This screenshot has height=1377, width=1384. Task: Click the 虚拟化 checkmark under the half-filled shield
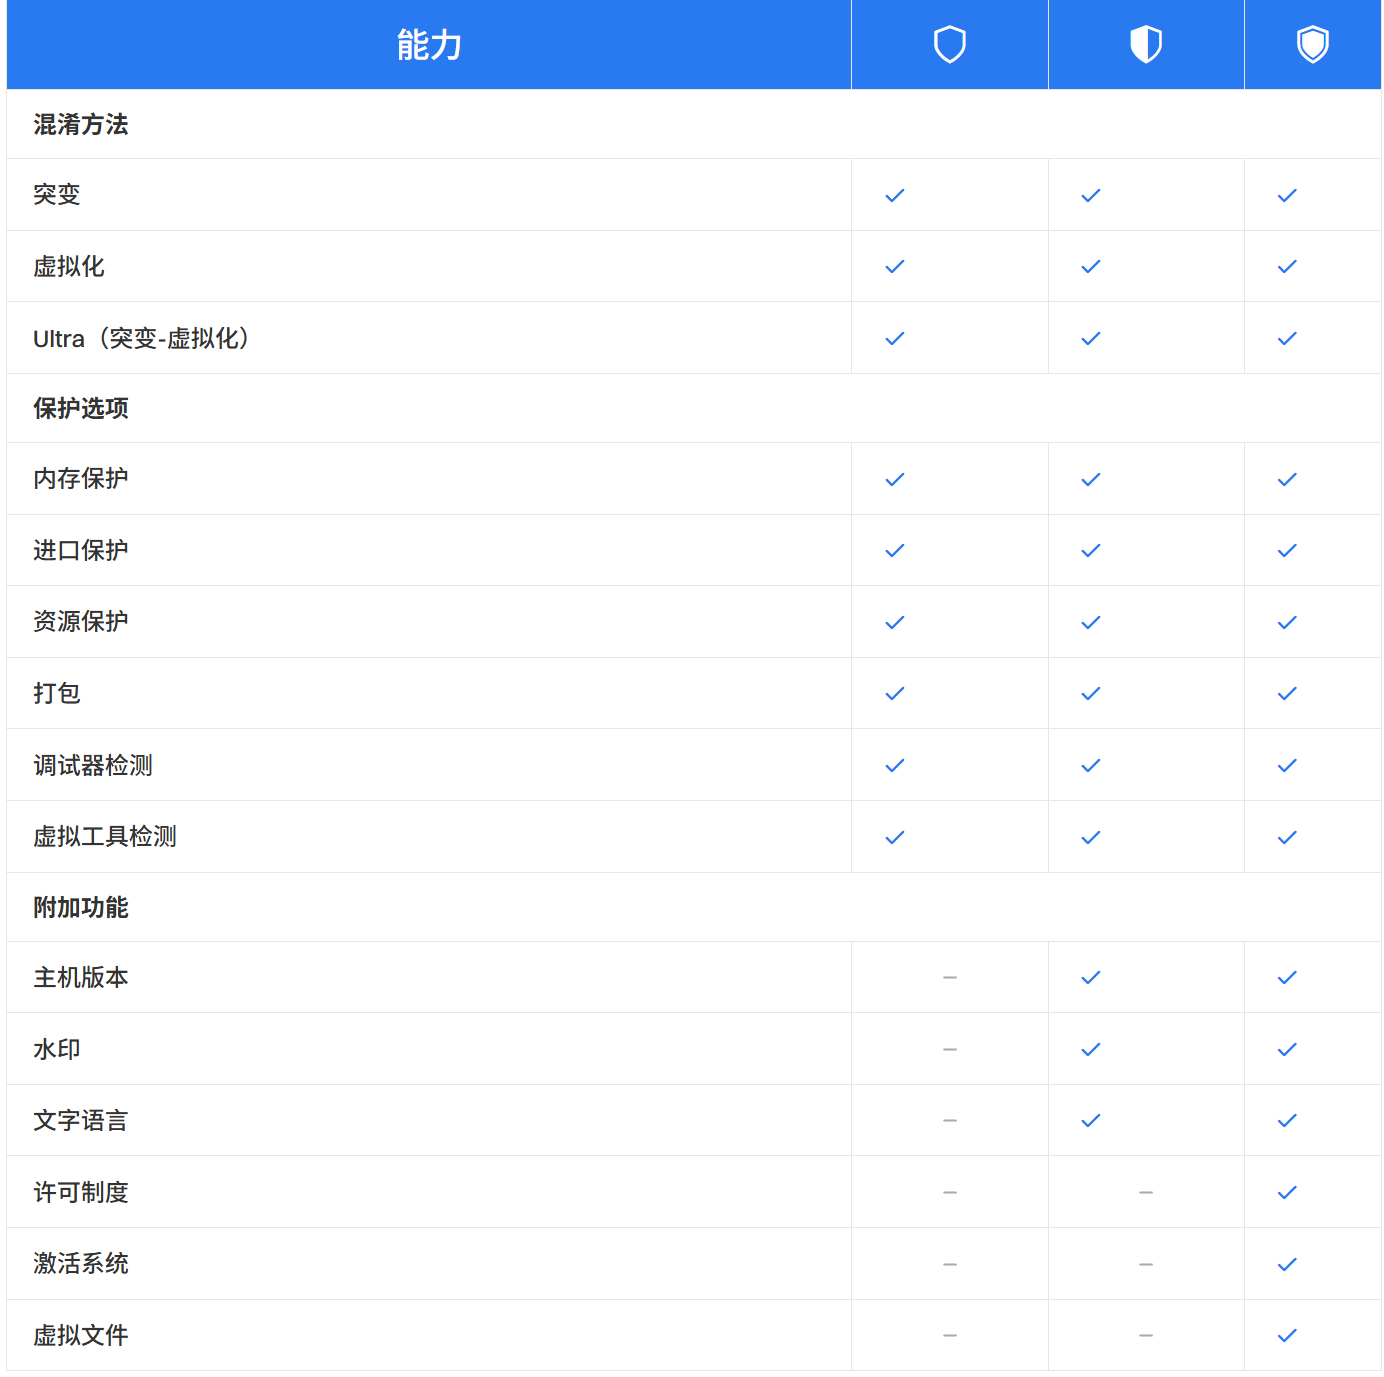(1090, 266)
